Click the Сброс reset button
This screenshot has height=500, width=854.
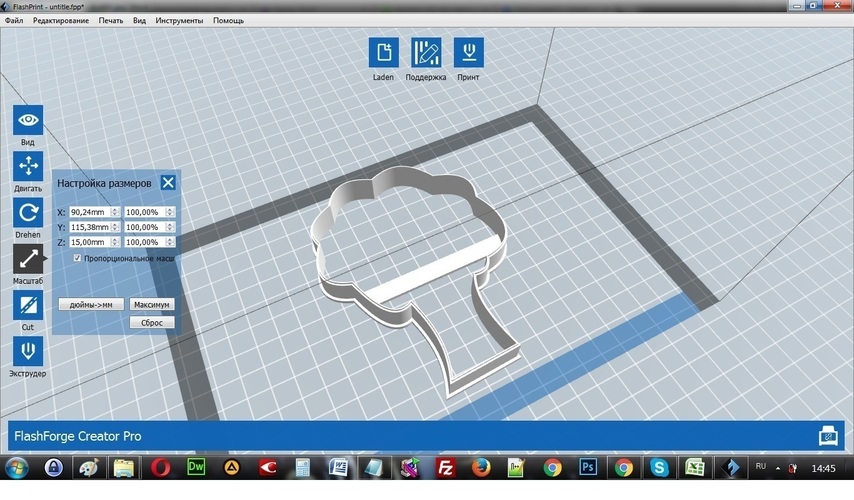point(152,322)
